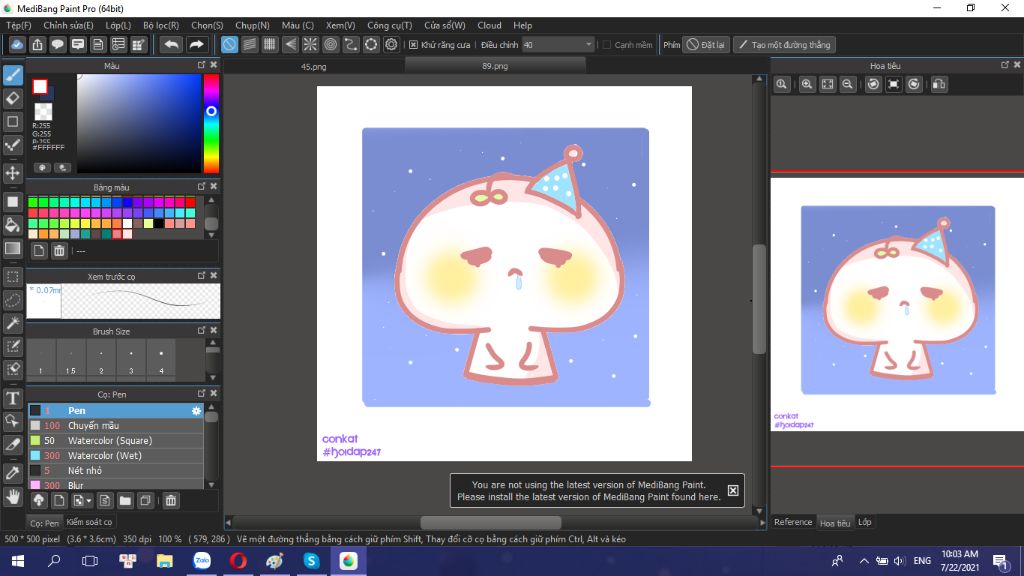Fit view to window in Hoa tiêu panel
This screenshot has width=1024, height=576.
pyautogui.click(x=827, y=84)
